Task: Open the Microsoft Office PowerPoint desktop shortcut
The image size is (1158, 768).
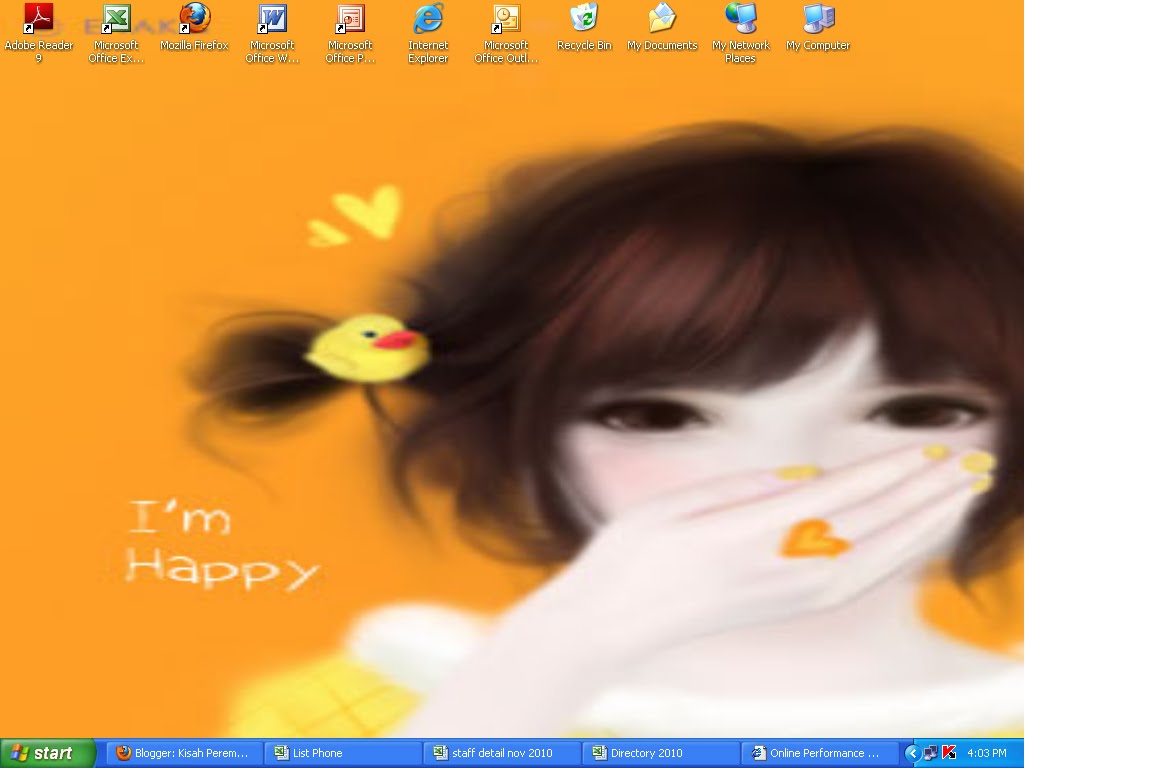Action: pos(350,33)
